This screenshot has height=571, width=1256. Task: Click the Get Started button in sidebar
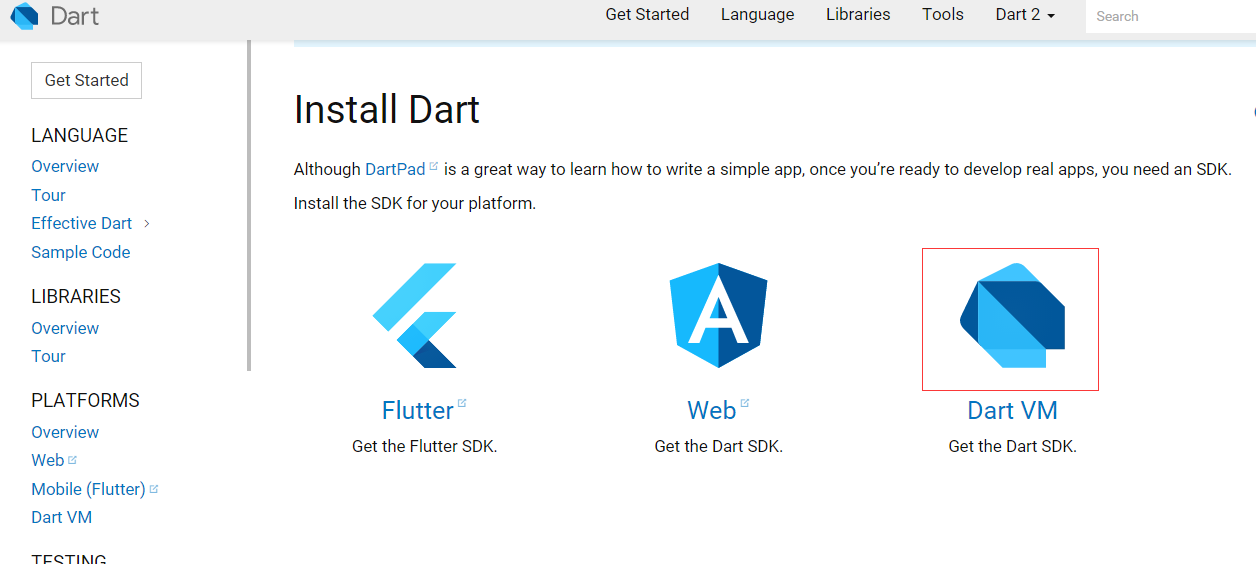click(x=87, y=80)
